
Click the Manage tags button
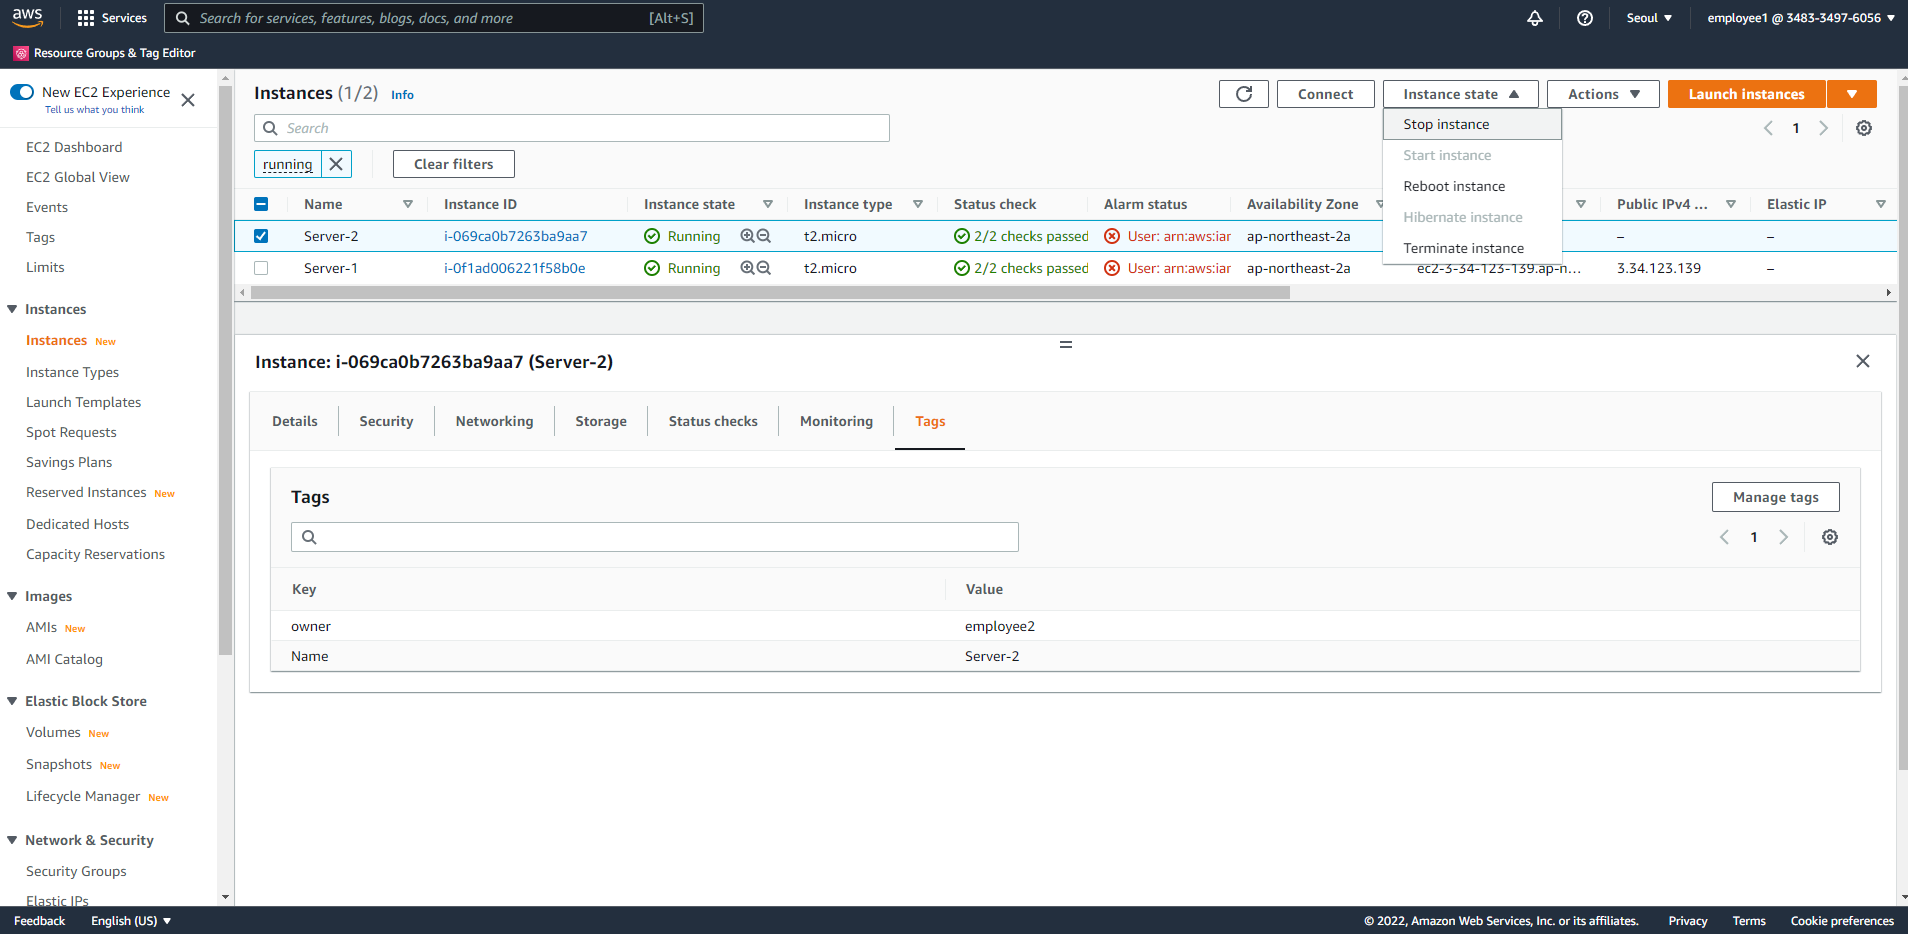pos(1776,497)
